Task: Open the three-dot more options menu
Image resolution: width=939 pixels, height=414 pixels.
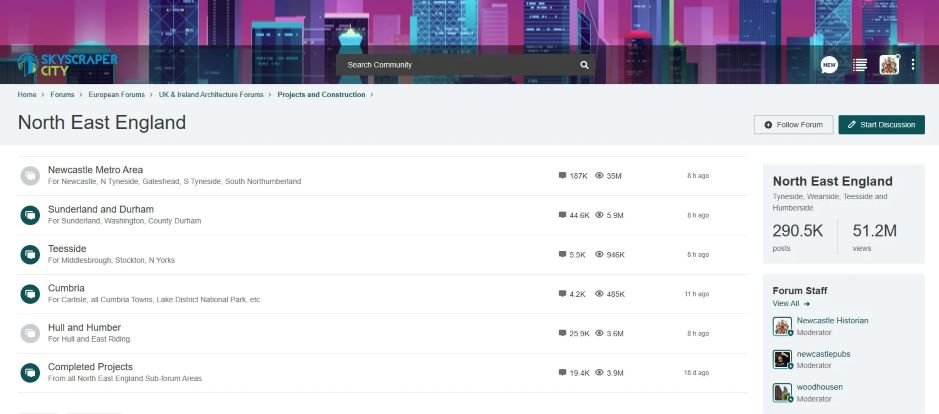Action: tap(913, 65)
